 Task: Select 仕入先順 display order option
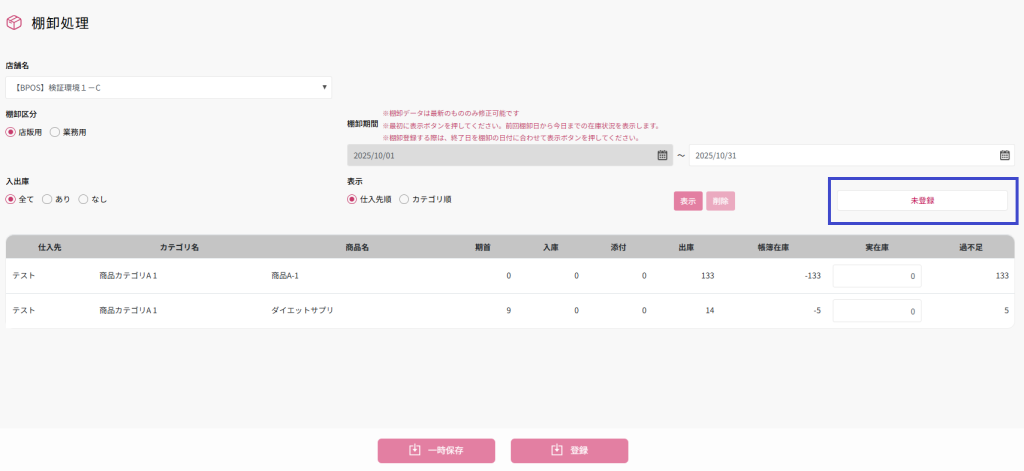pyautogui.click(x=352, y=199)
